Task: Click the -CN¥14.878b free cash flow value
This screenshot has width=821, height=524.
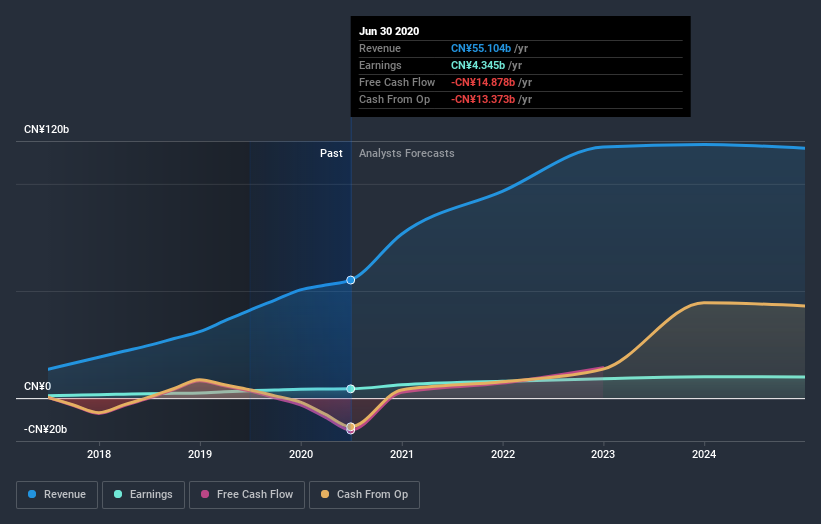Action: pyautogui.click(x=483, y=82)
